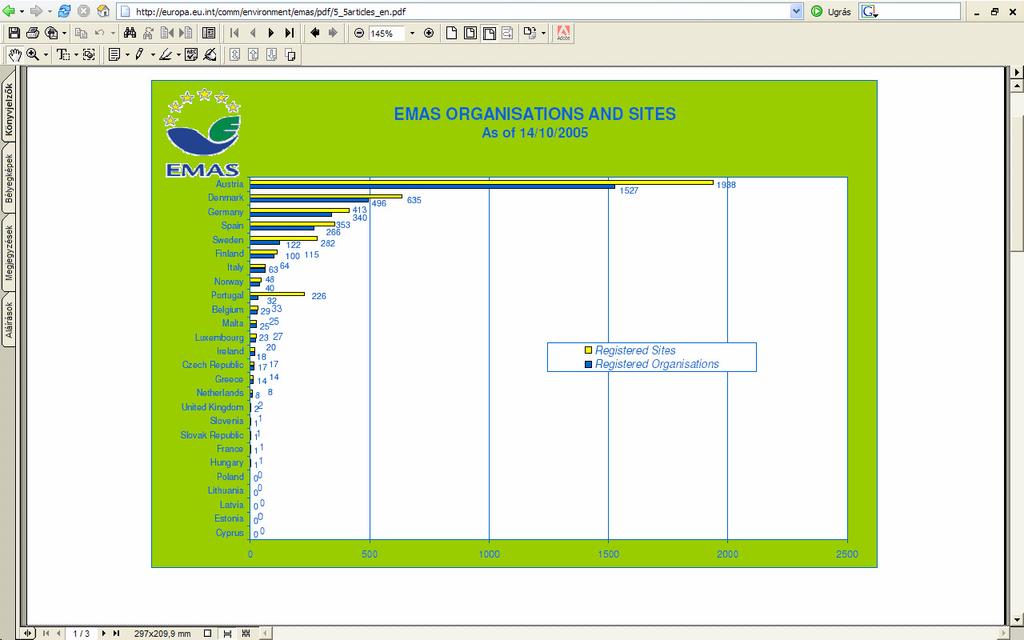The image size is (1024, 640).
Task: Click the yellow Registered Sites legend swatch
Action: click(x=588, y=350)
